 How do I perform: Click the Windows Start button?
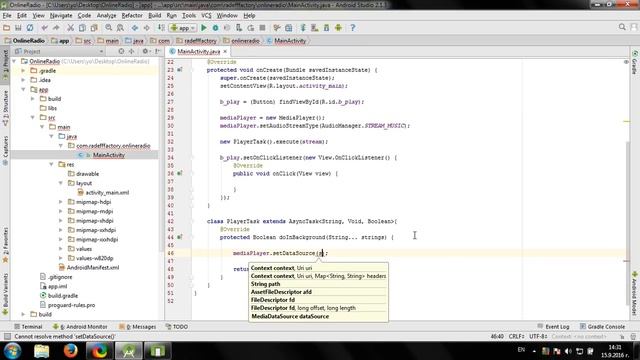[12, 351]
